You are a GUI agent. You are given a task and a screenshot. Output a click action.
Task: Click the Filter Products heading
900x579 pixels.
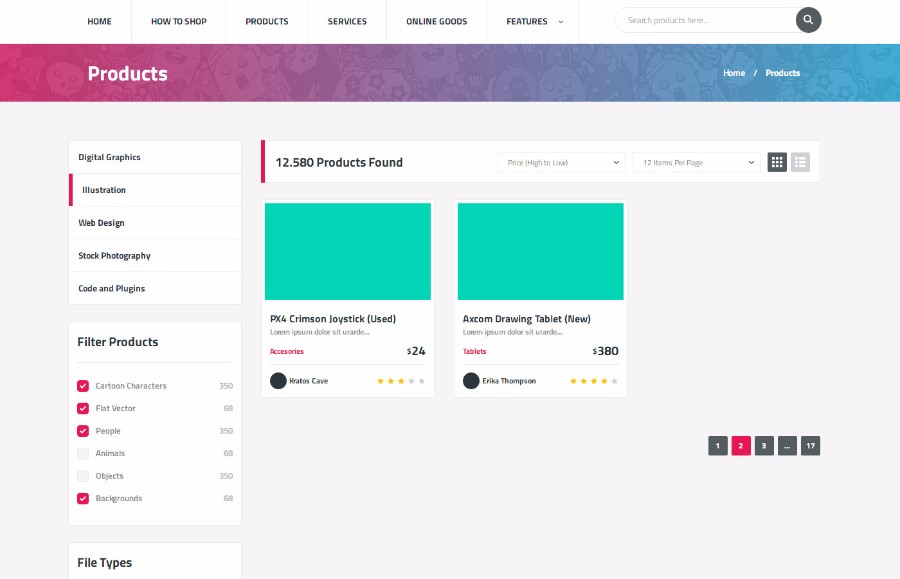[118, 342]
